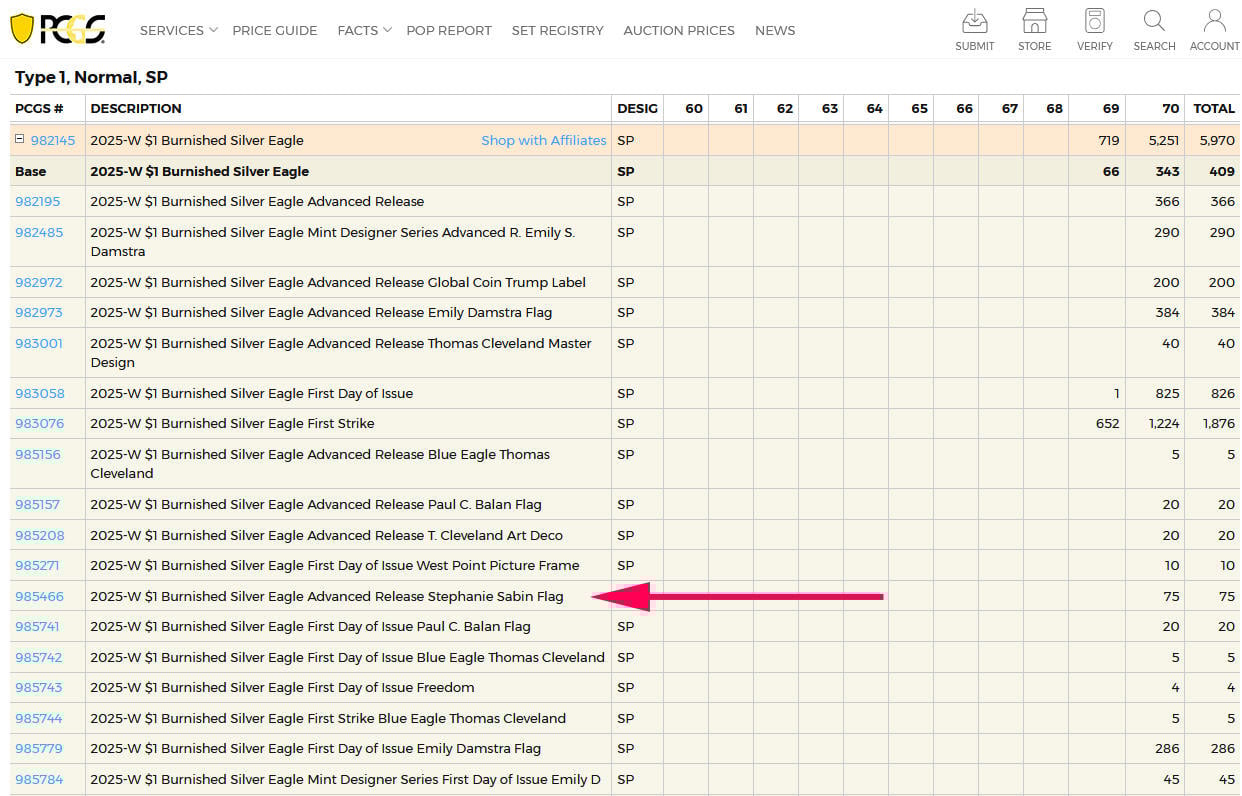This screenshot has width=1242, height=796.
Task: Select the 1,876 total for First Strike
Action: [1219, 423]
